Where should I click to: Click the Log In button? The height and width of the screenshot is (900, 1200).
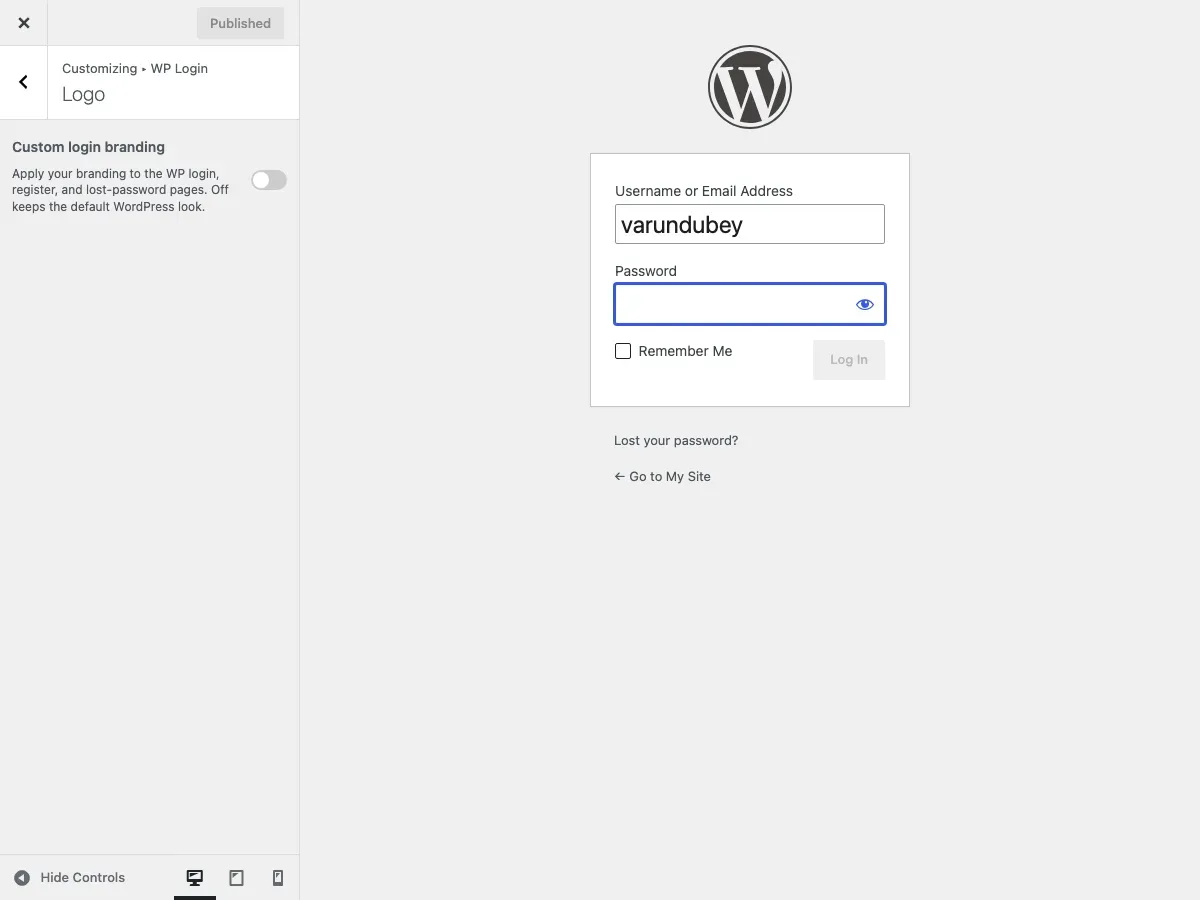[849, 360]
